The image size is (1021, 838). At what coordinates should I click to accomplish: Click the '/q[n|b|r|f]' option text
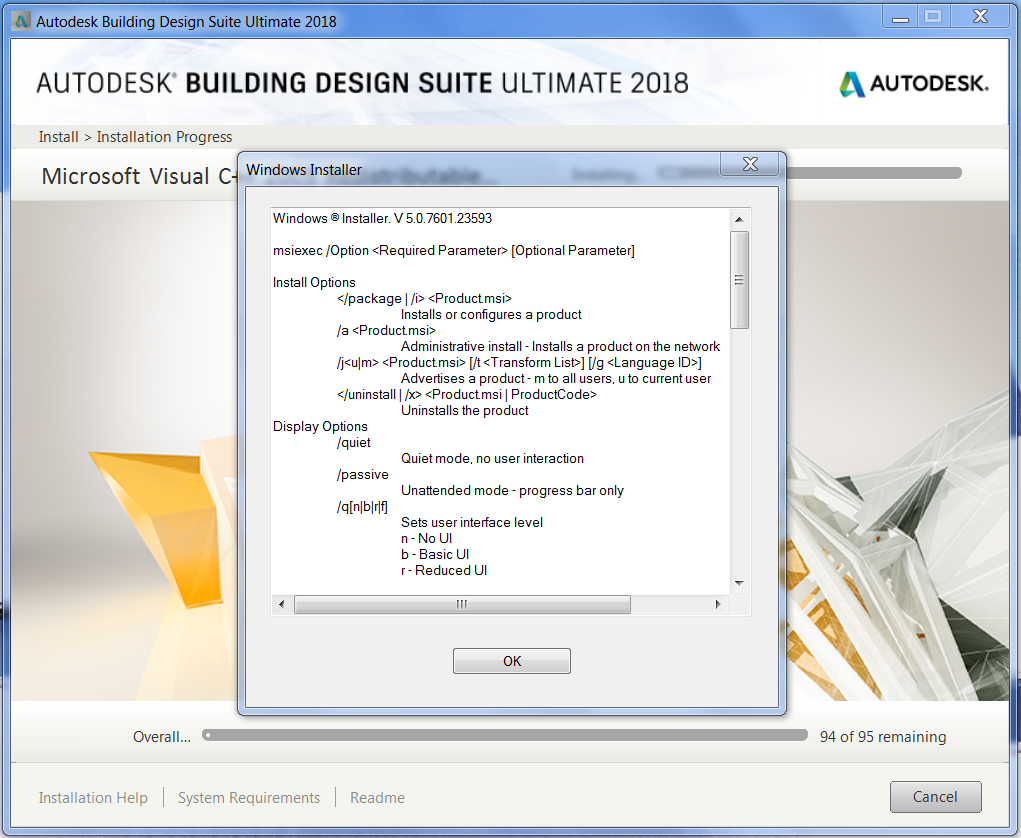(362, 506)
